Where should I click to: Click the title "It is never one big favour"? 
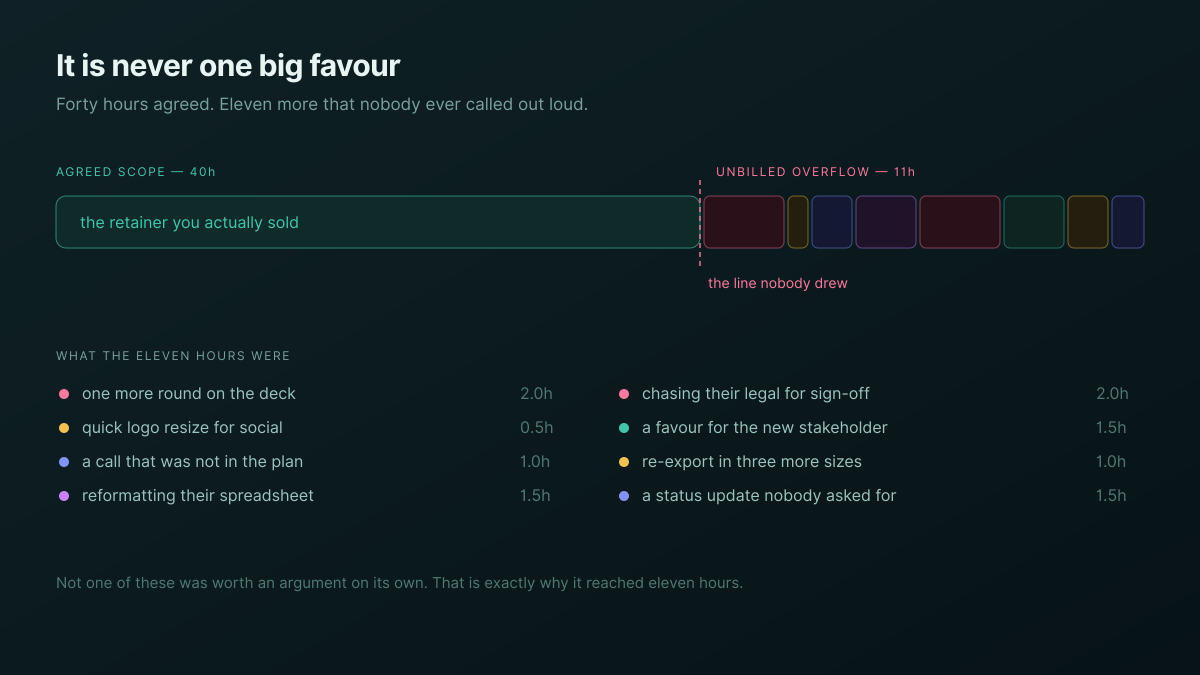pos(228,66)
